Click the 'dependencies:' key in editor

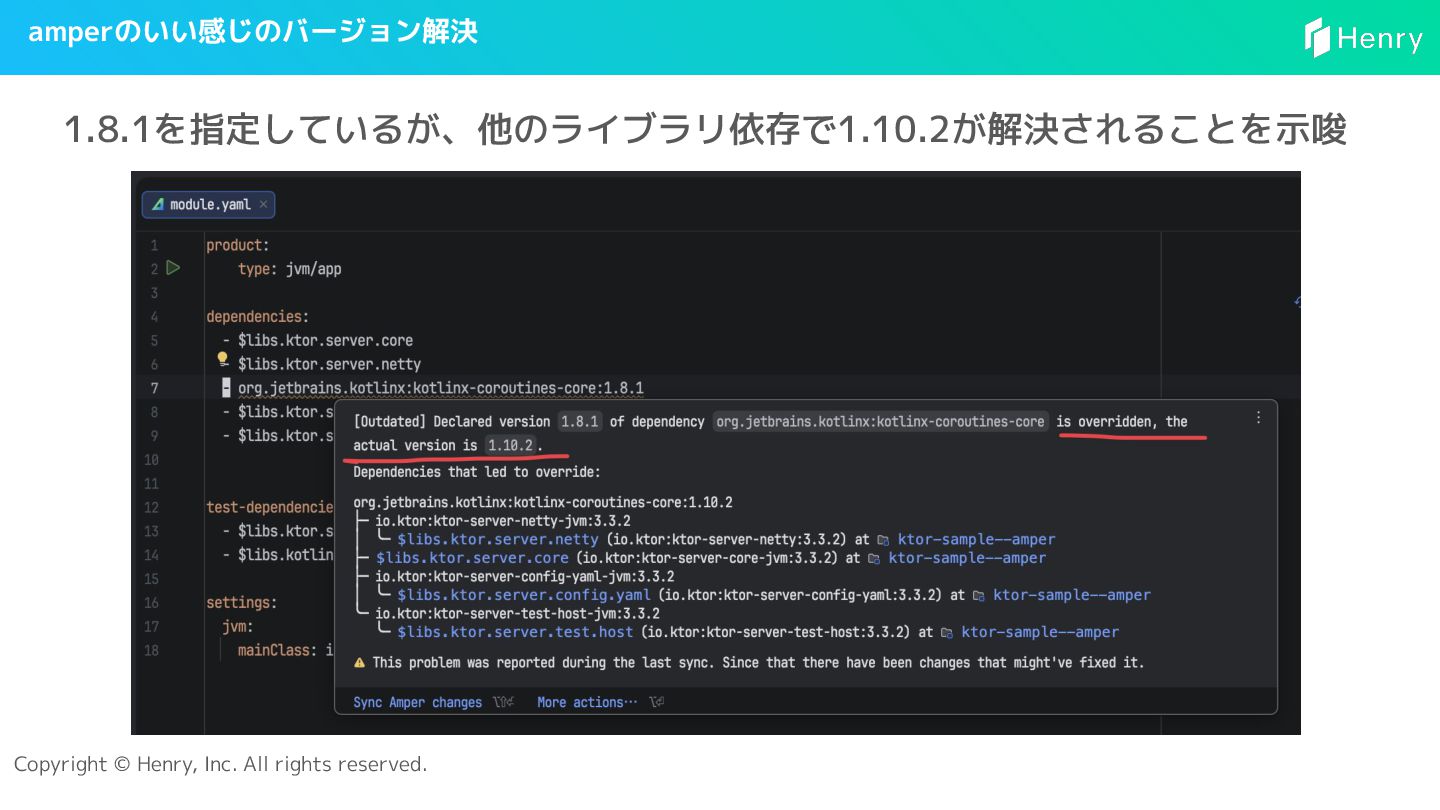(258, 316)
